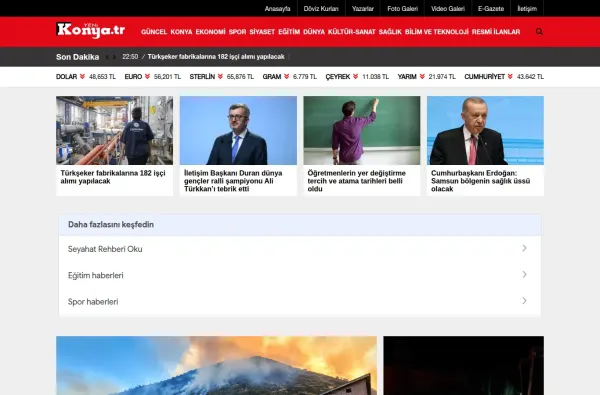Screen dimensions: 600x395
Task: Open factory worker photo thumbnail
Action: click(114, 131)
